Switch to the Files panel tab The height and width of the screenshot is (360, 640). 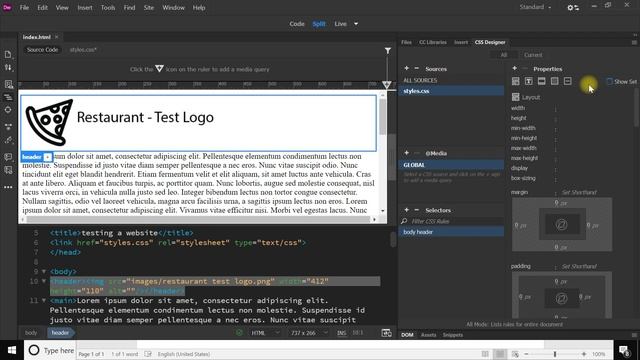click(x=406, y=42)
